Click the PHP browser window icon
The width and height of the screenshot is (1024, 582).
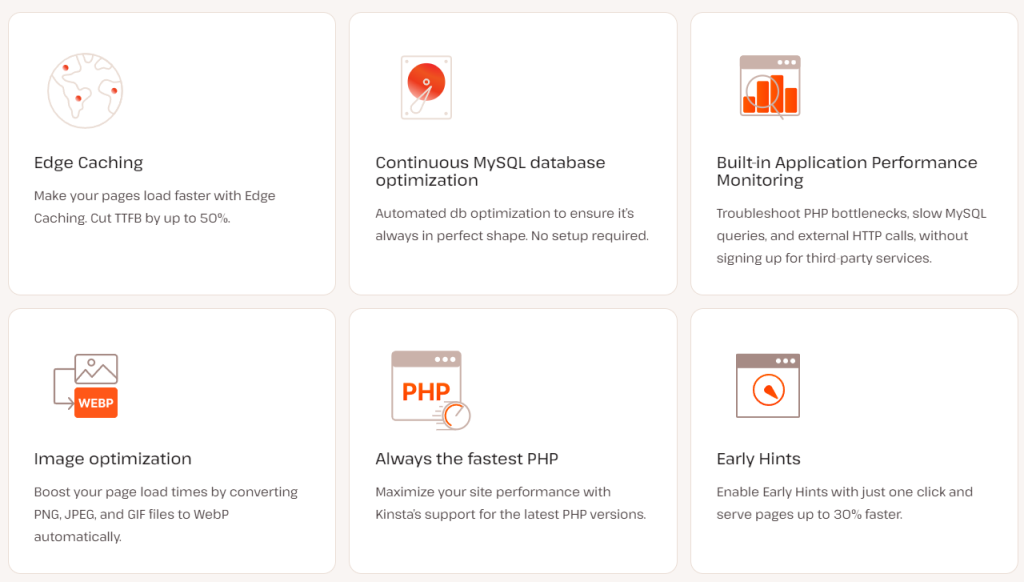425,385
